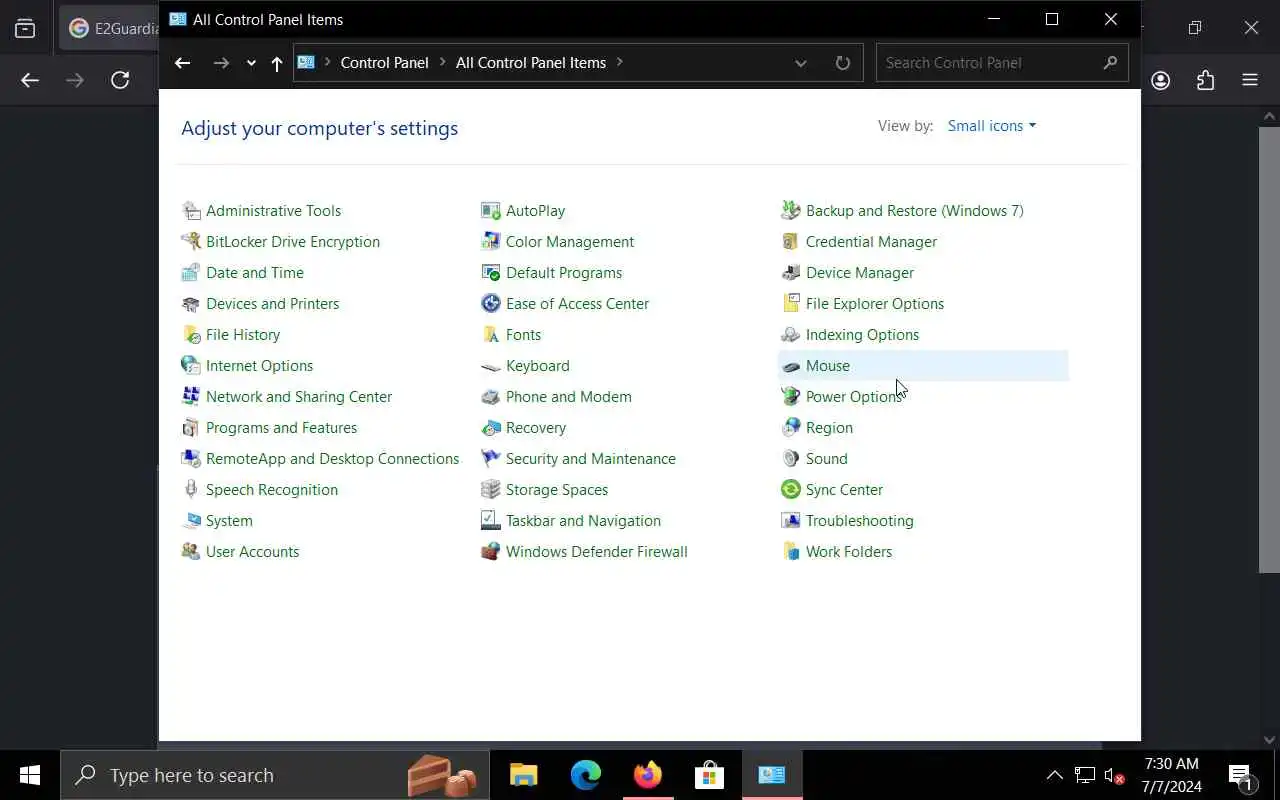1280x800 pixels.
Task: Click the Type here to search box
Action: point(275,775)
